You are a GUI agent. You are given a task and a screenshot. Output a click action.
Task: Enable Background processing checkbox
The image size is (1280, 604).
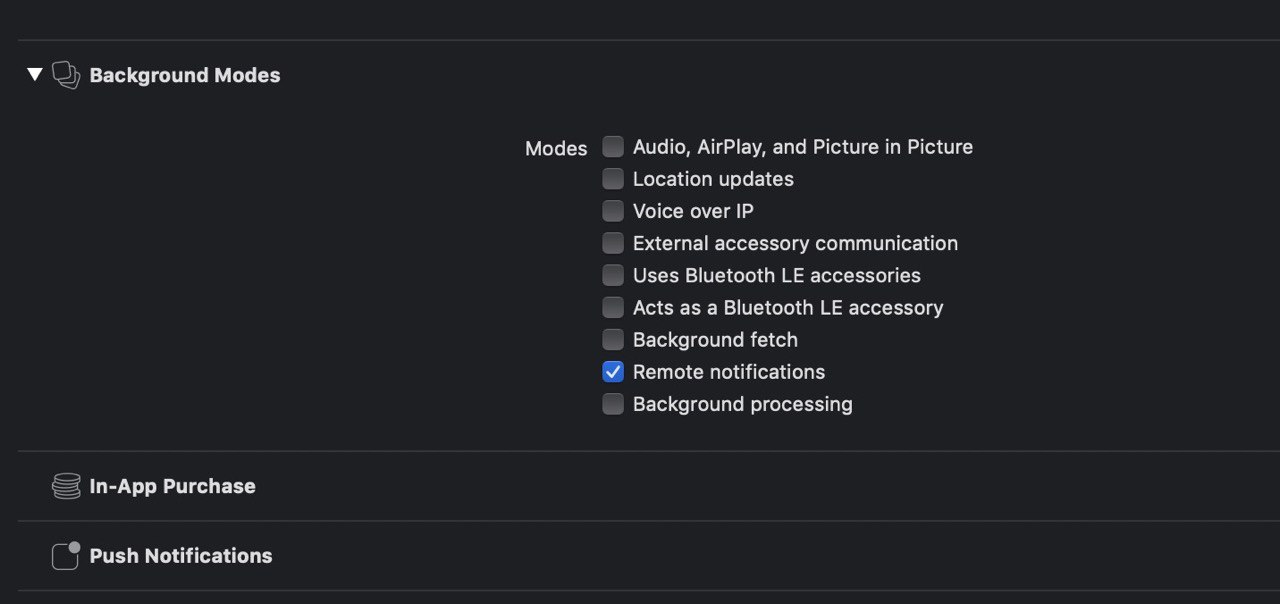tap(613, 404)
